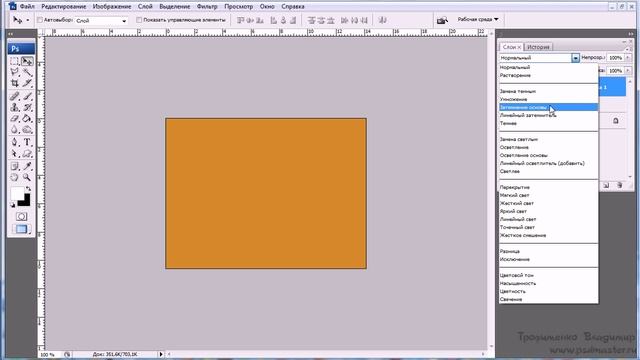This screenshot has width=640, height=360.
Task: Open the Редактирование menu
Action: click(x=64, y=7)
